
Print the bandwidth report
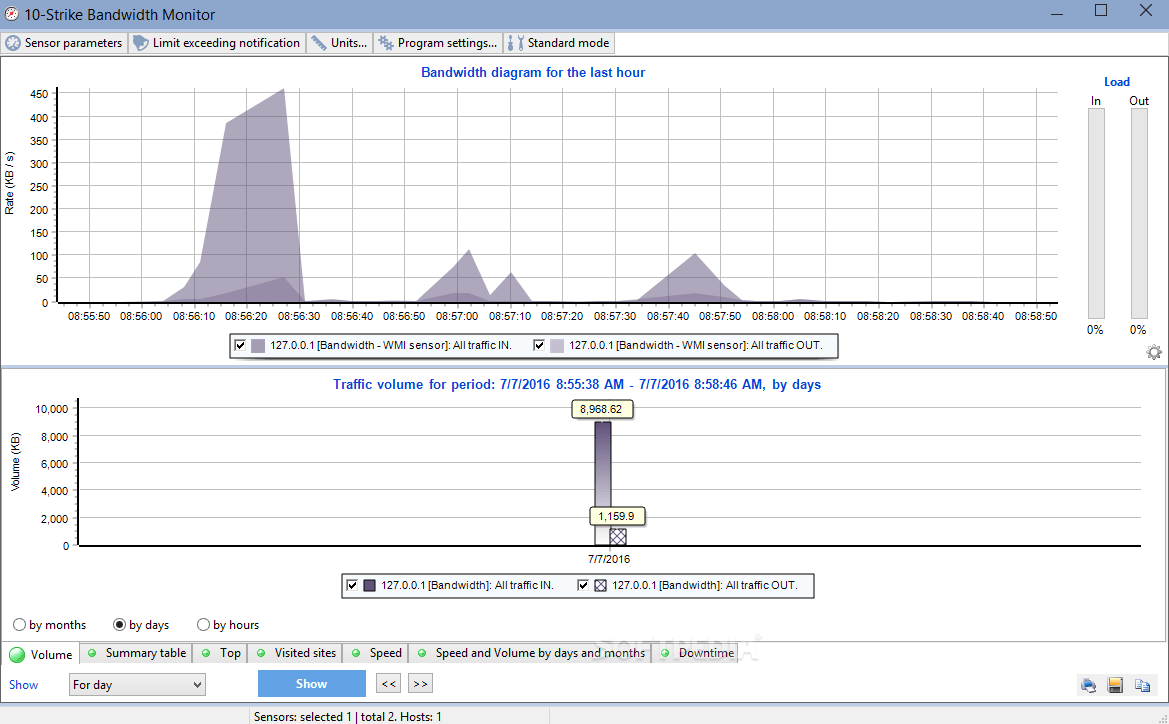[1088, 685]
